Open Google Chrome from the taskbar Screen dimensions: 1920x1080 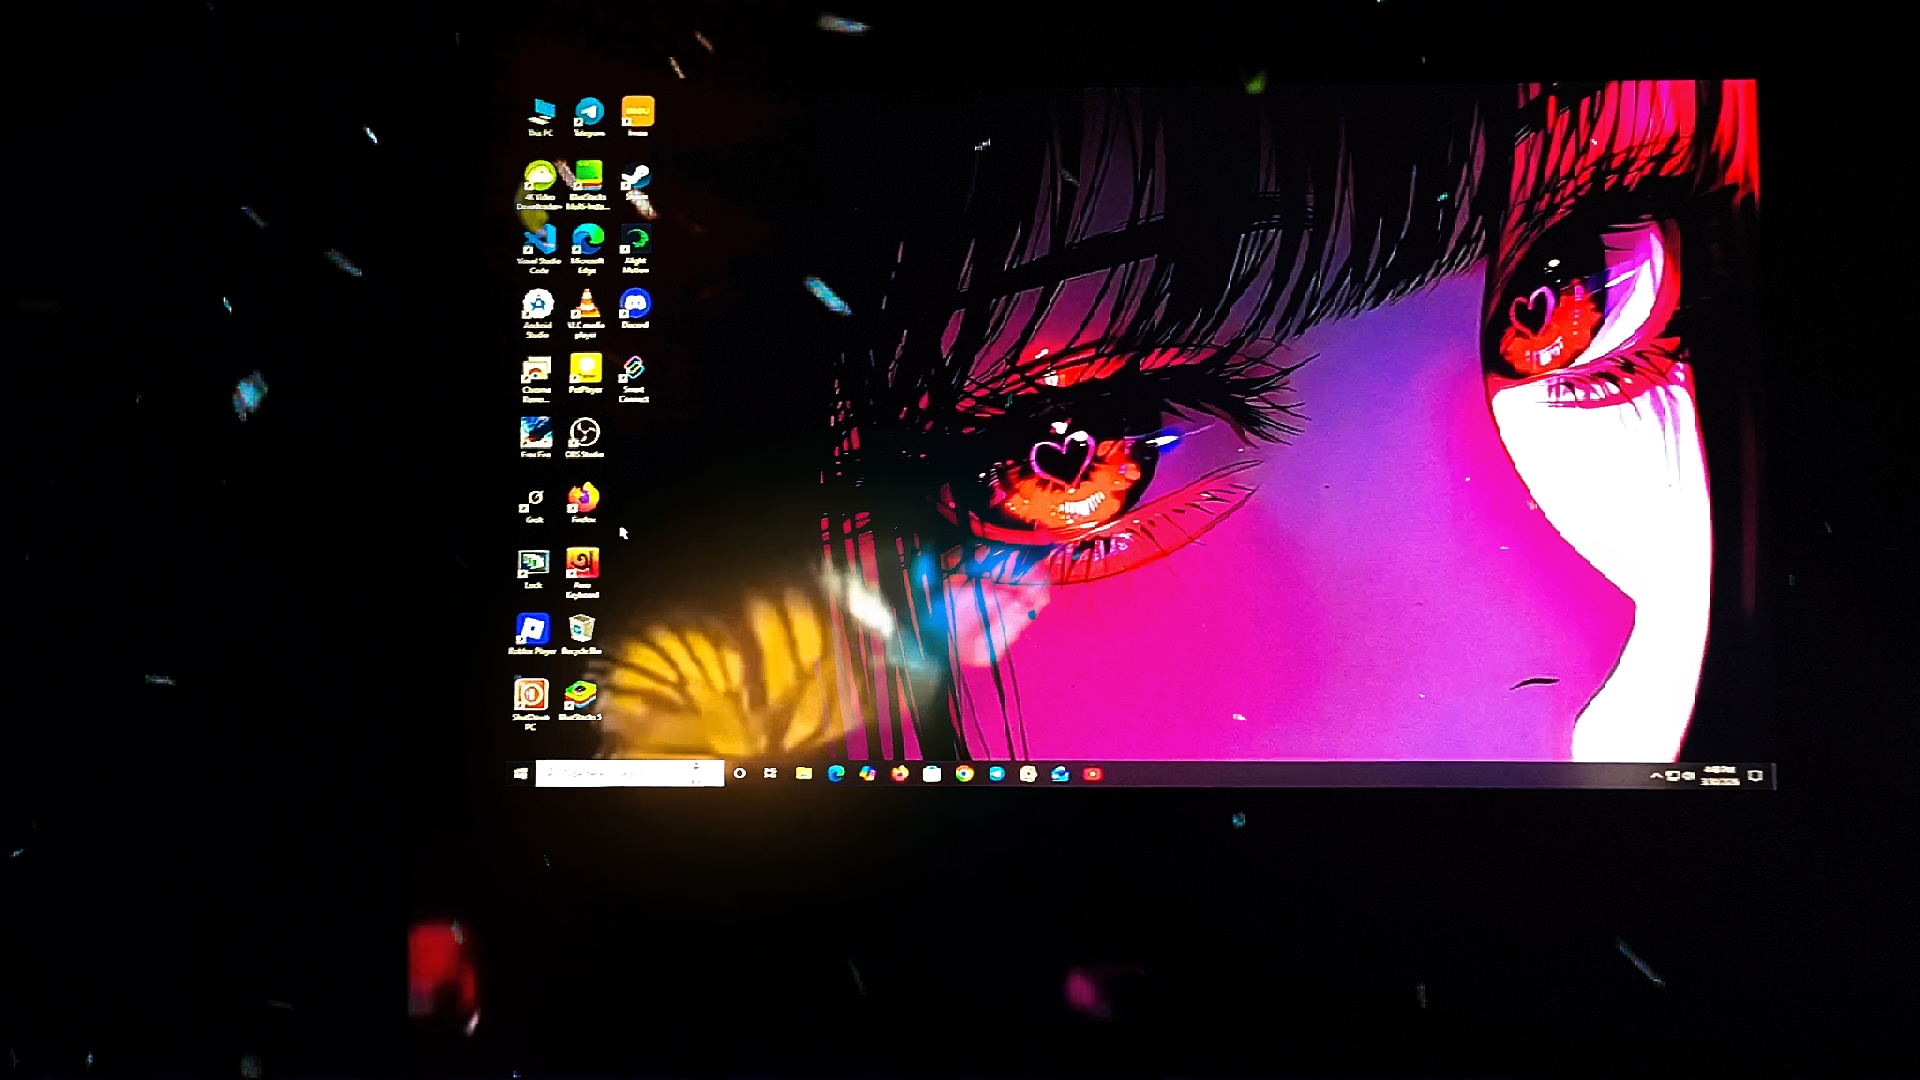point(964,773)
